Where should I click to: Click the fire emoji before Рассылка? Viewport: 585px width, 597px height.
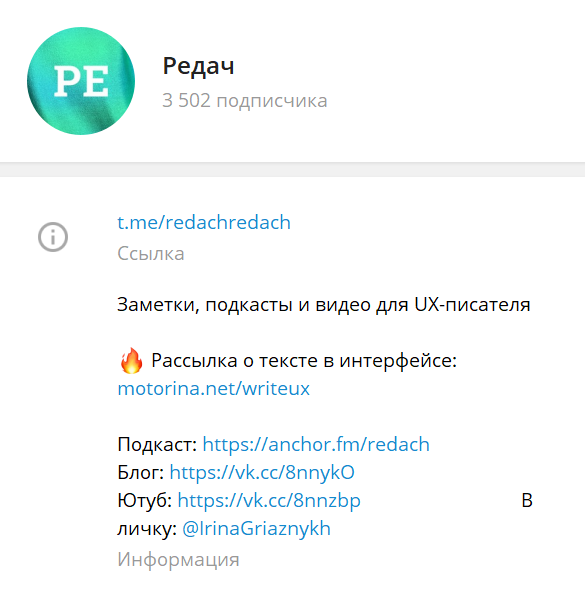(131, 361)
